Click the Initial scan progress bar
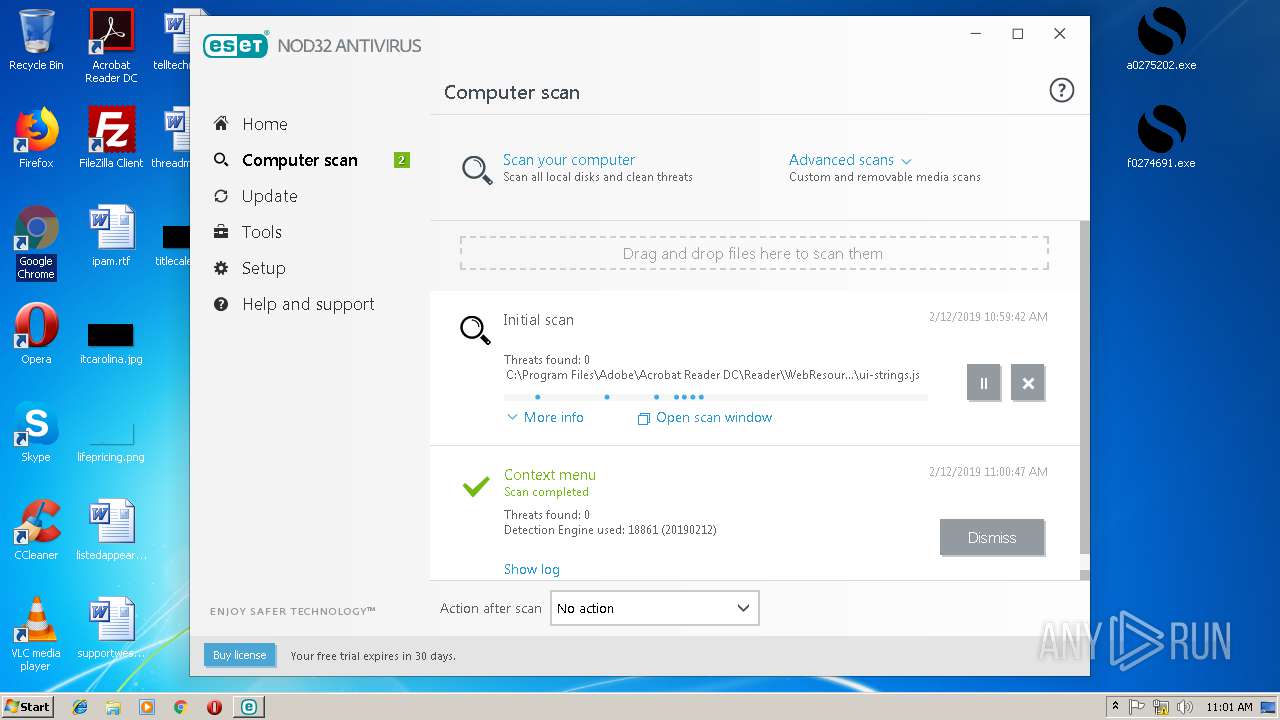This screenshot has height=720, width=1280. coord(716,397)
